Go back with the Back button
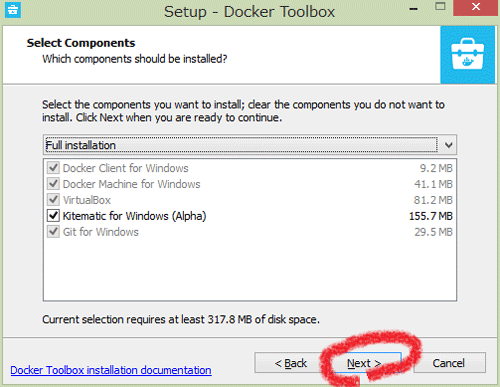Screen dimensions: 500x387 pos(290,363)
